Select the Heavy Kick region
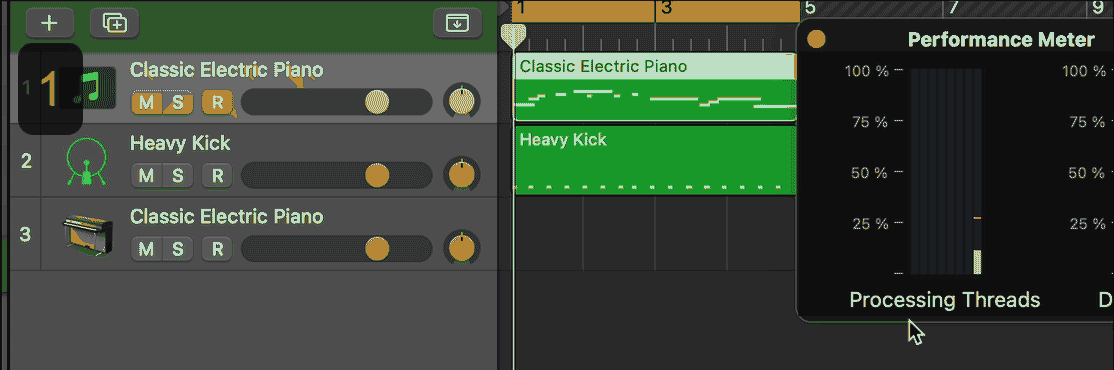 654,160
